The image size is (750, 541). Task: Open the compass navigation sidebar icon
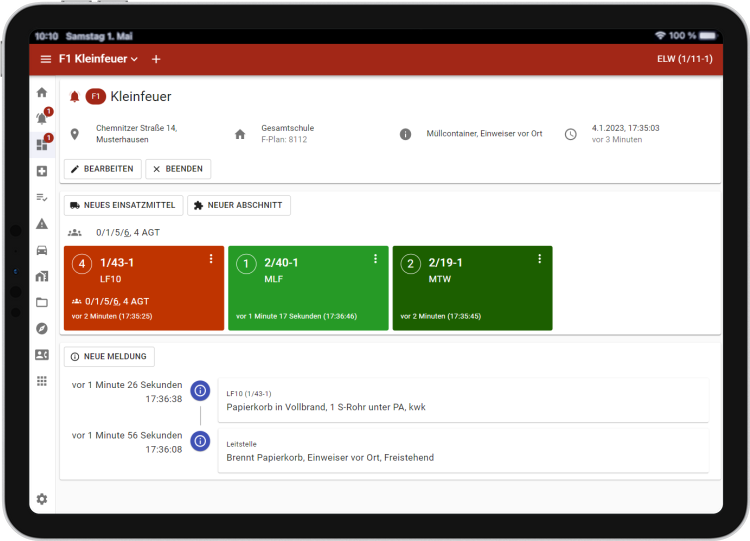pos(42,328)
